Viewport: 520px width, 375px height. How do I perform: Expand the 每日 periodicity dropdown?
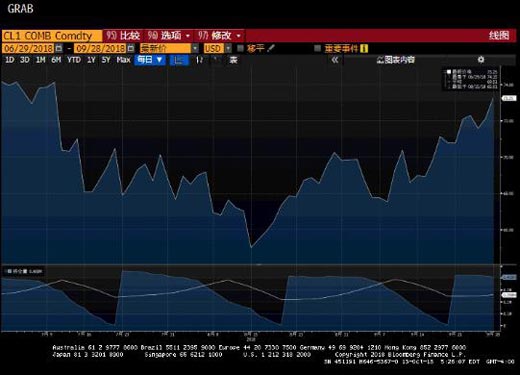(150, 60)
